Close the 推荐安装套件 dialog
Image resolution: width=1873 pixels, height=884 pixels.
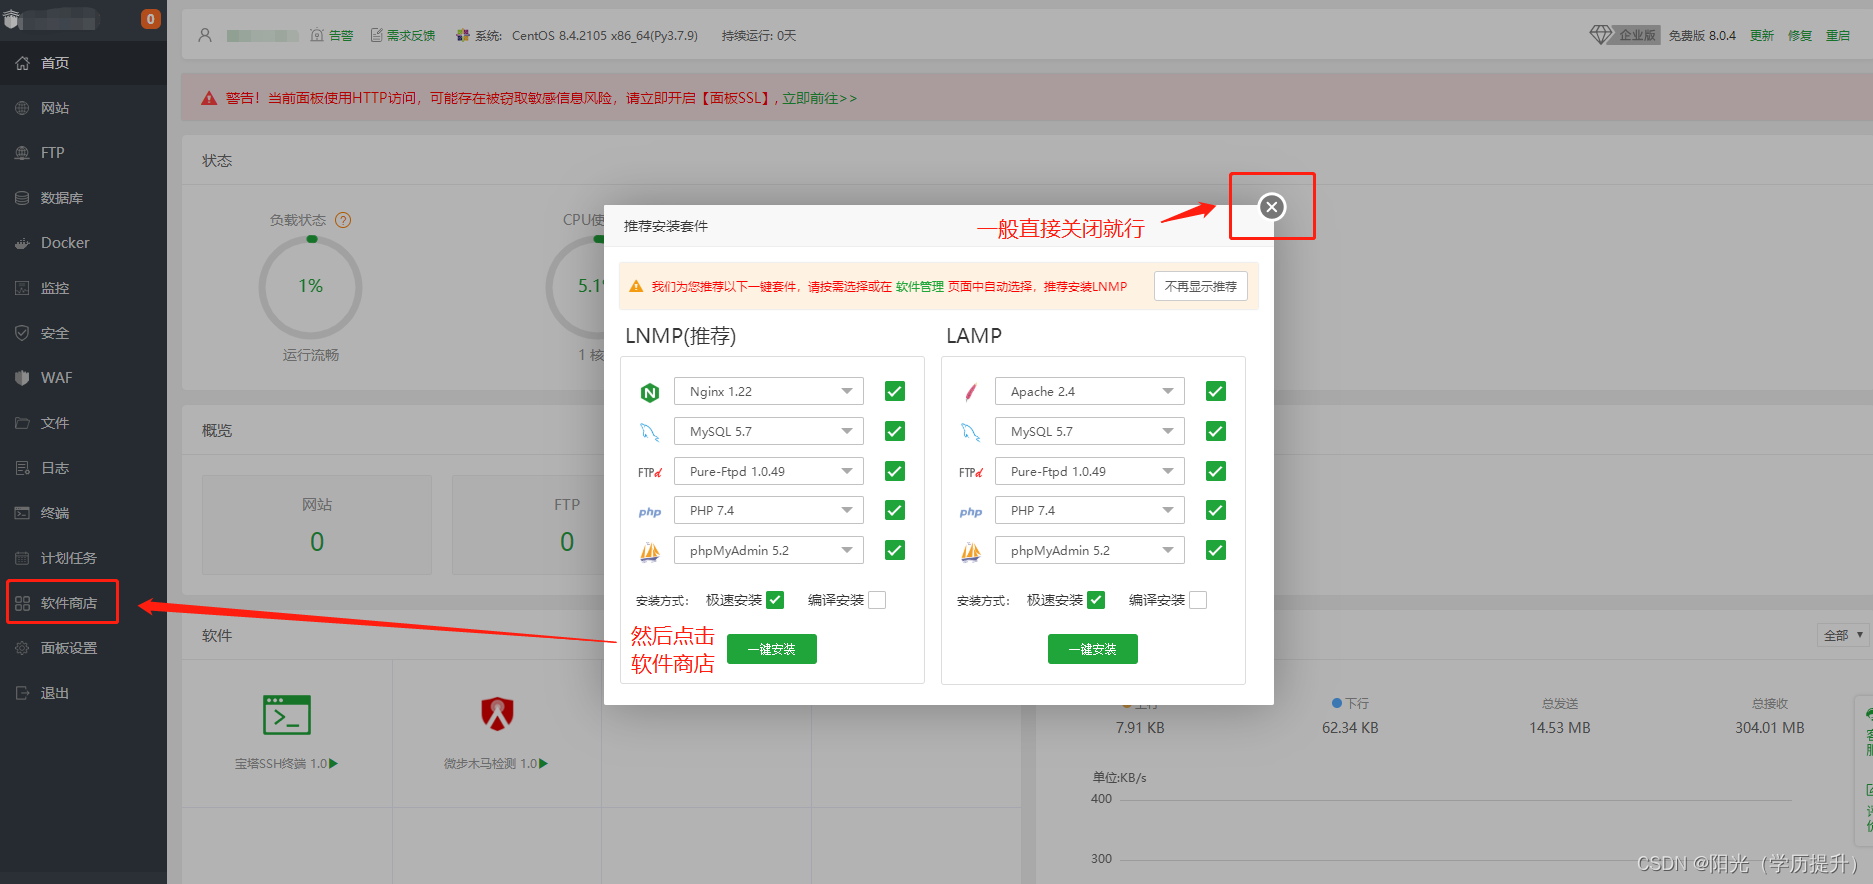click(1272, 207)
